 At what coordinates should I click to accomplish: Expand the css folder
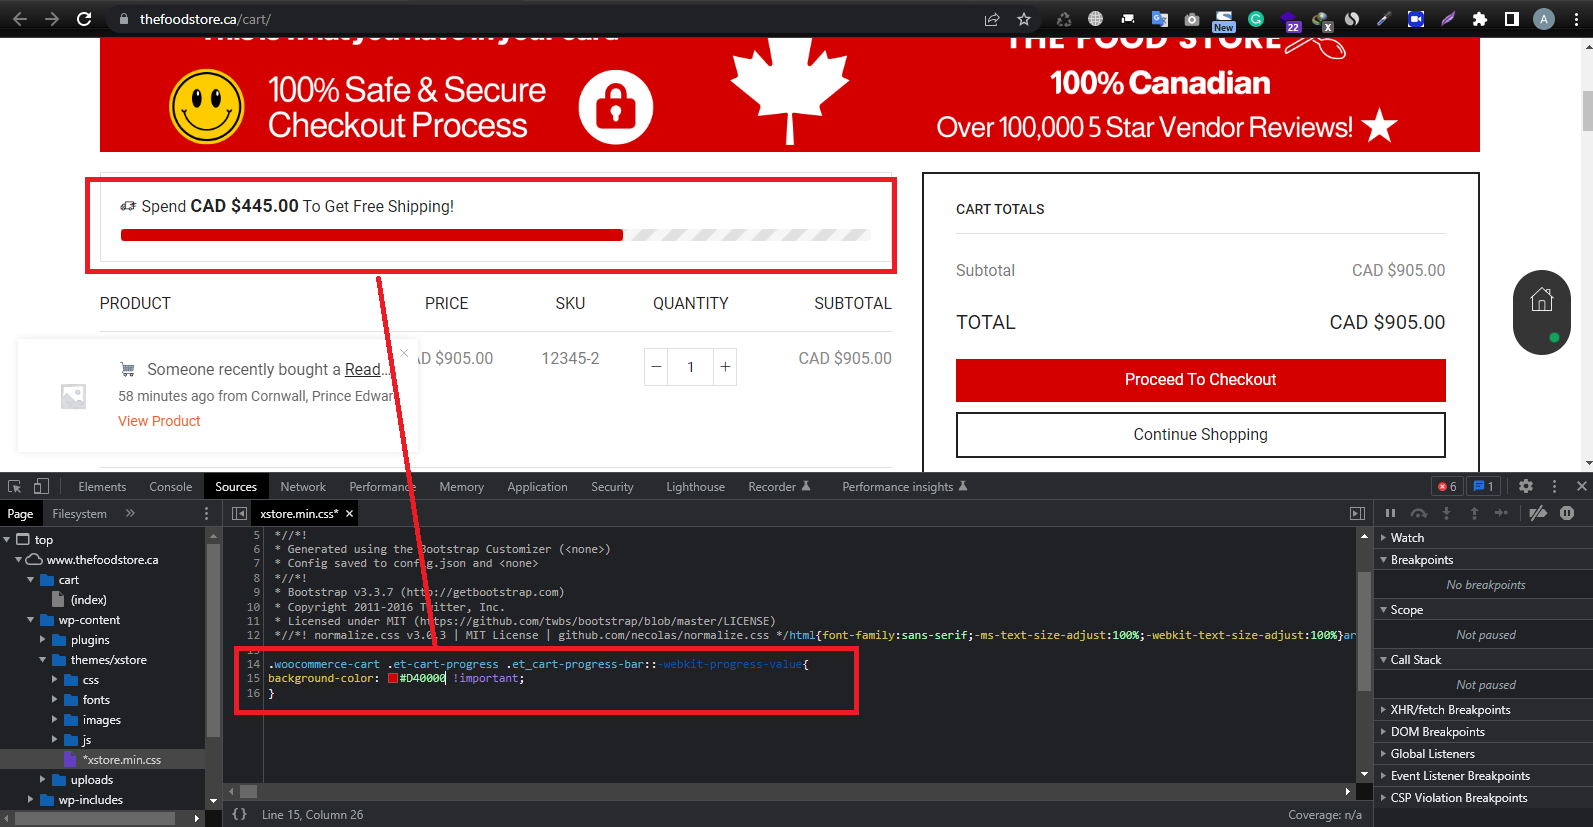pyautogui.click(x=55, y=679)
